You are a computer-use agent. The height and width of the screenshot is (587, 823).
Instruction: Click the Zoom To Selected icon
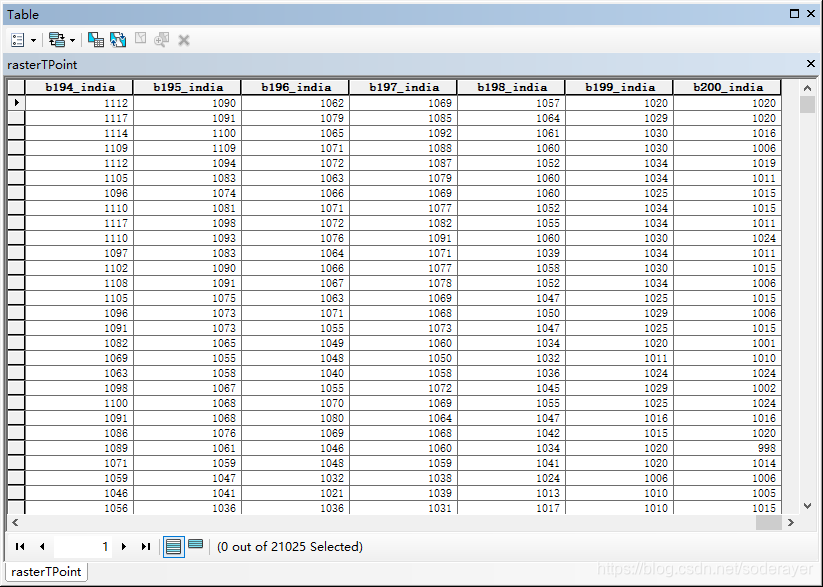(162, 39)
